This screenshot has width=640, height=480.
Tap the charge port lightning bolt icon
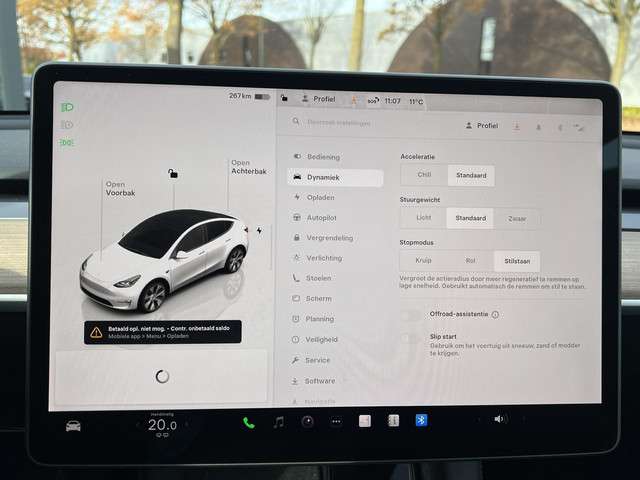tap(259, 231)
